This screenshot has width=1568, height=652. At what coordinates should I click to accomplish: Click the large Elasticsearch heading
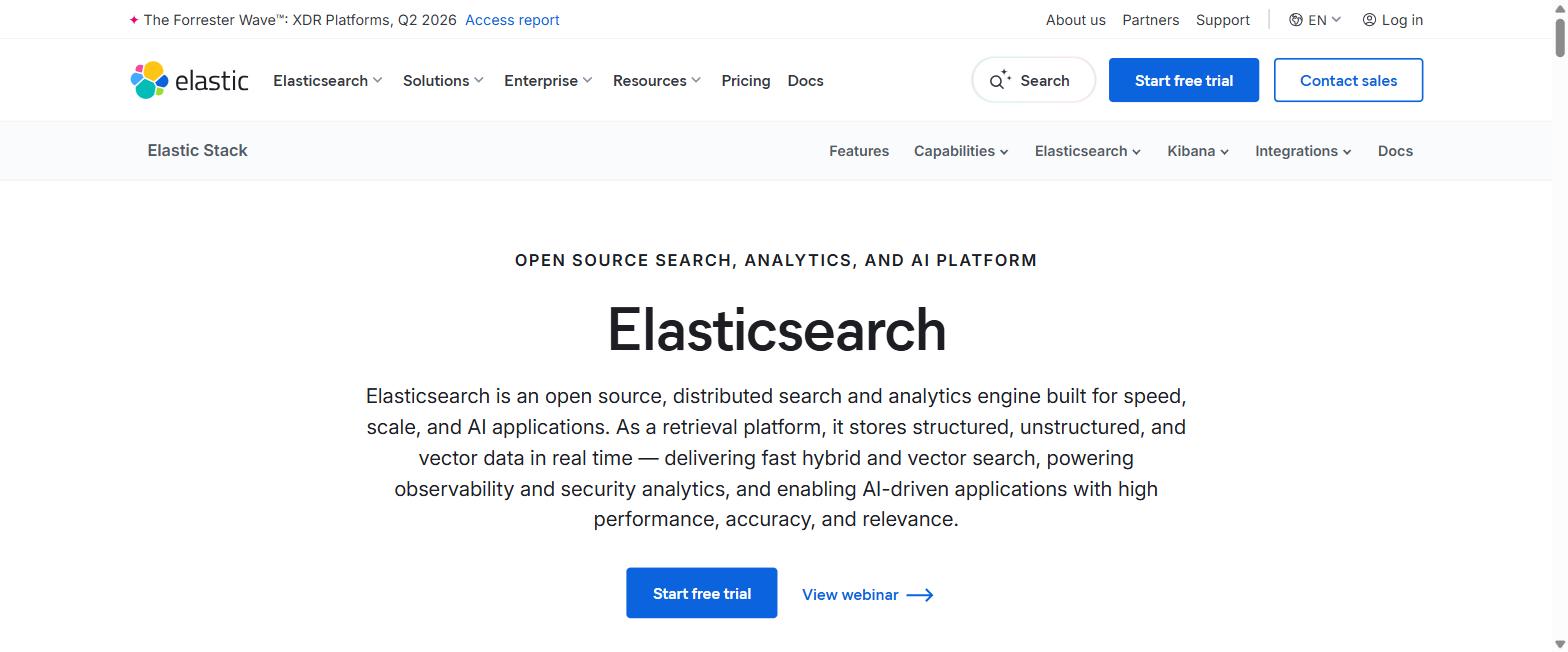tap(777, 329)
